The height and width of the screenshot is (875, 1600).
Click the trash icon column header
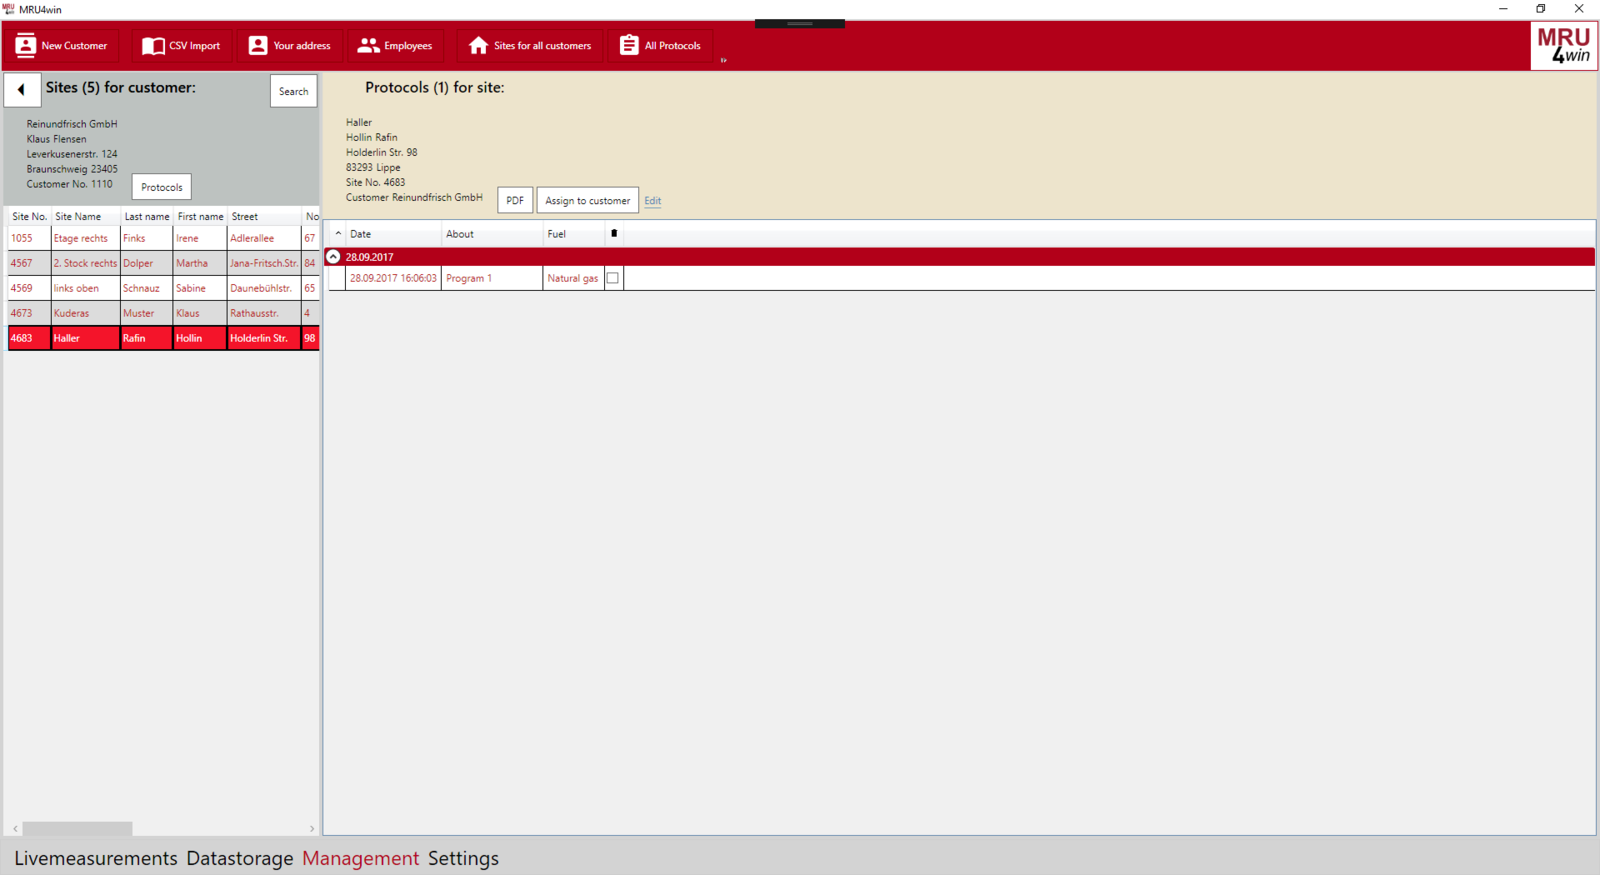point(614,234)
